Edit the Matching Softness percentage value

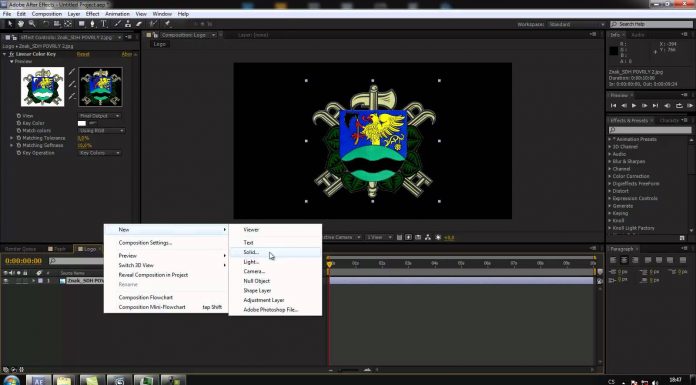tap(84, 145)
